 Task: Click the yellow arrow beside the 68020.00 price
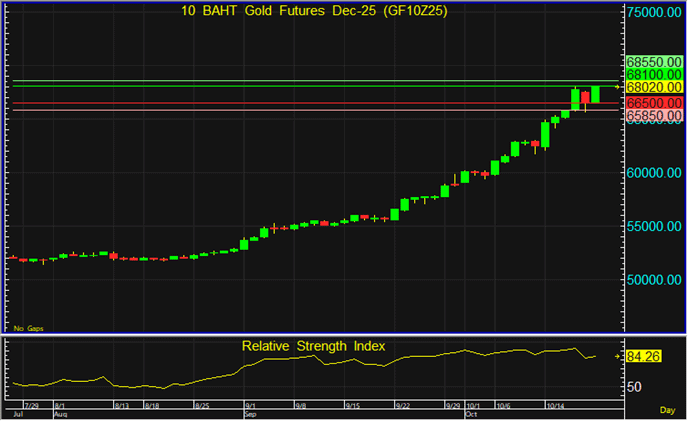(617, 88)
